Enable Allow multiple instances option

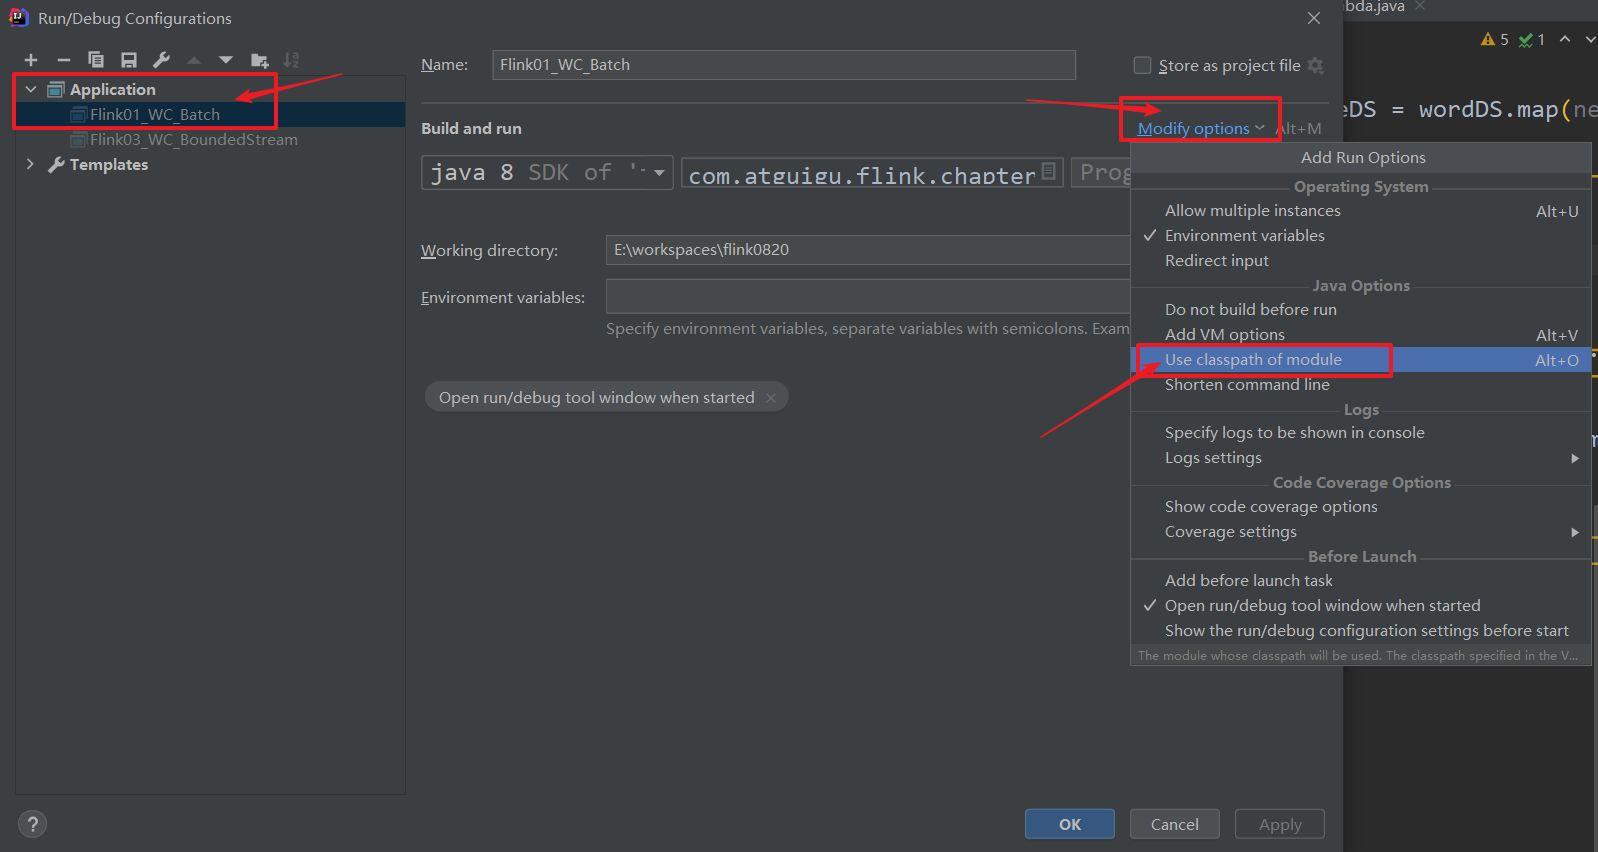click(1361, 211)
